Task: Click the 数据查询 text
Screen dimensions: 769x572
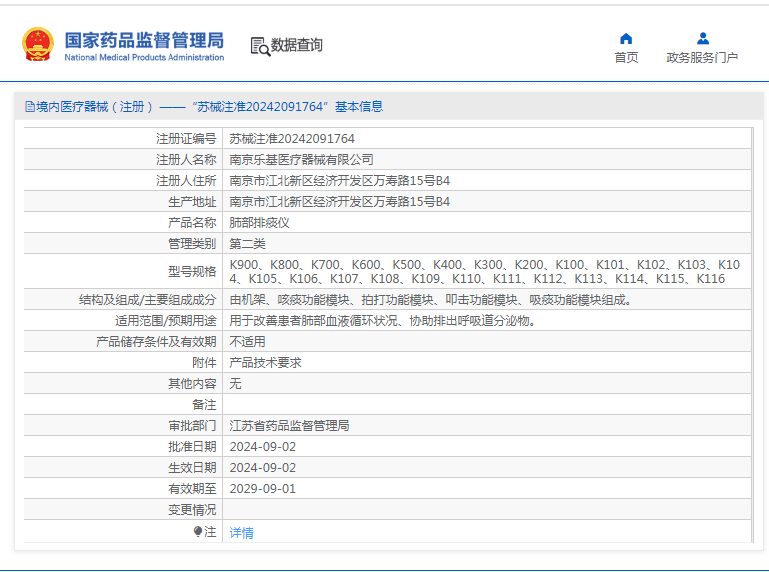Action: click(297, 45)
